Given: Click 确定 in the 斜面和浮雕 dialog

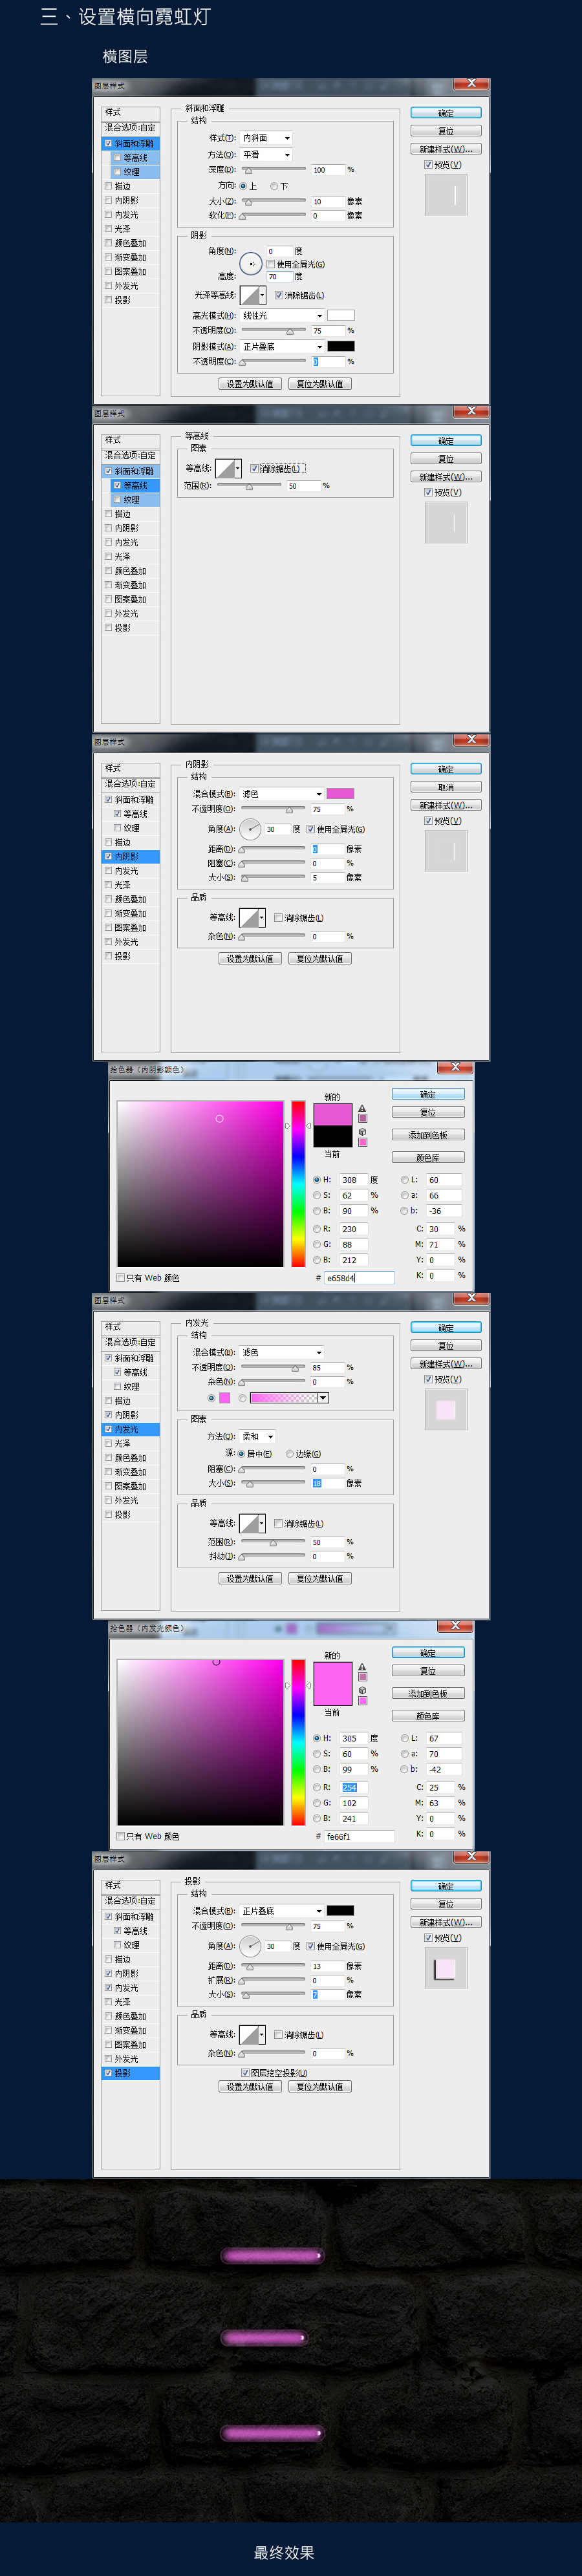Looking at the screenshot, I should pos(446,113).
